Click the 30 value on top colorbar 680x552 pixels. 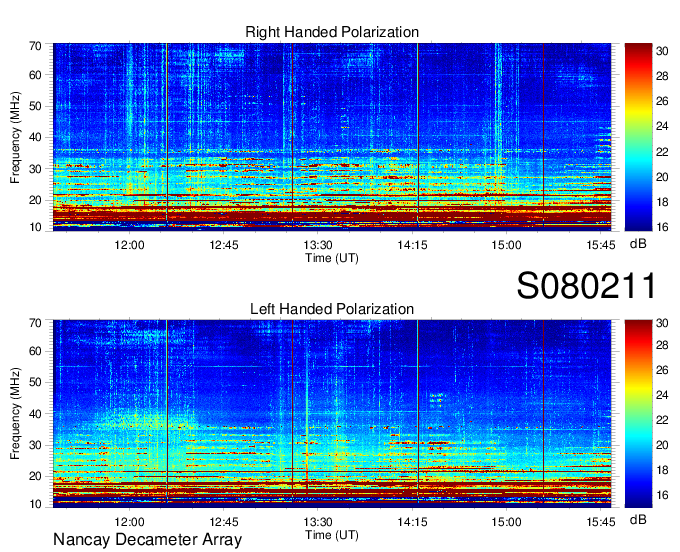click(x=662, y=51)
